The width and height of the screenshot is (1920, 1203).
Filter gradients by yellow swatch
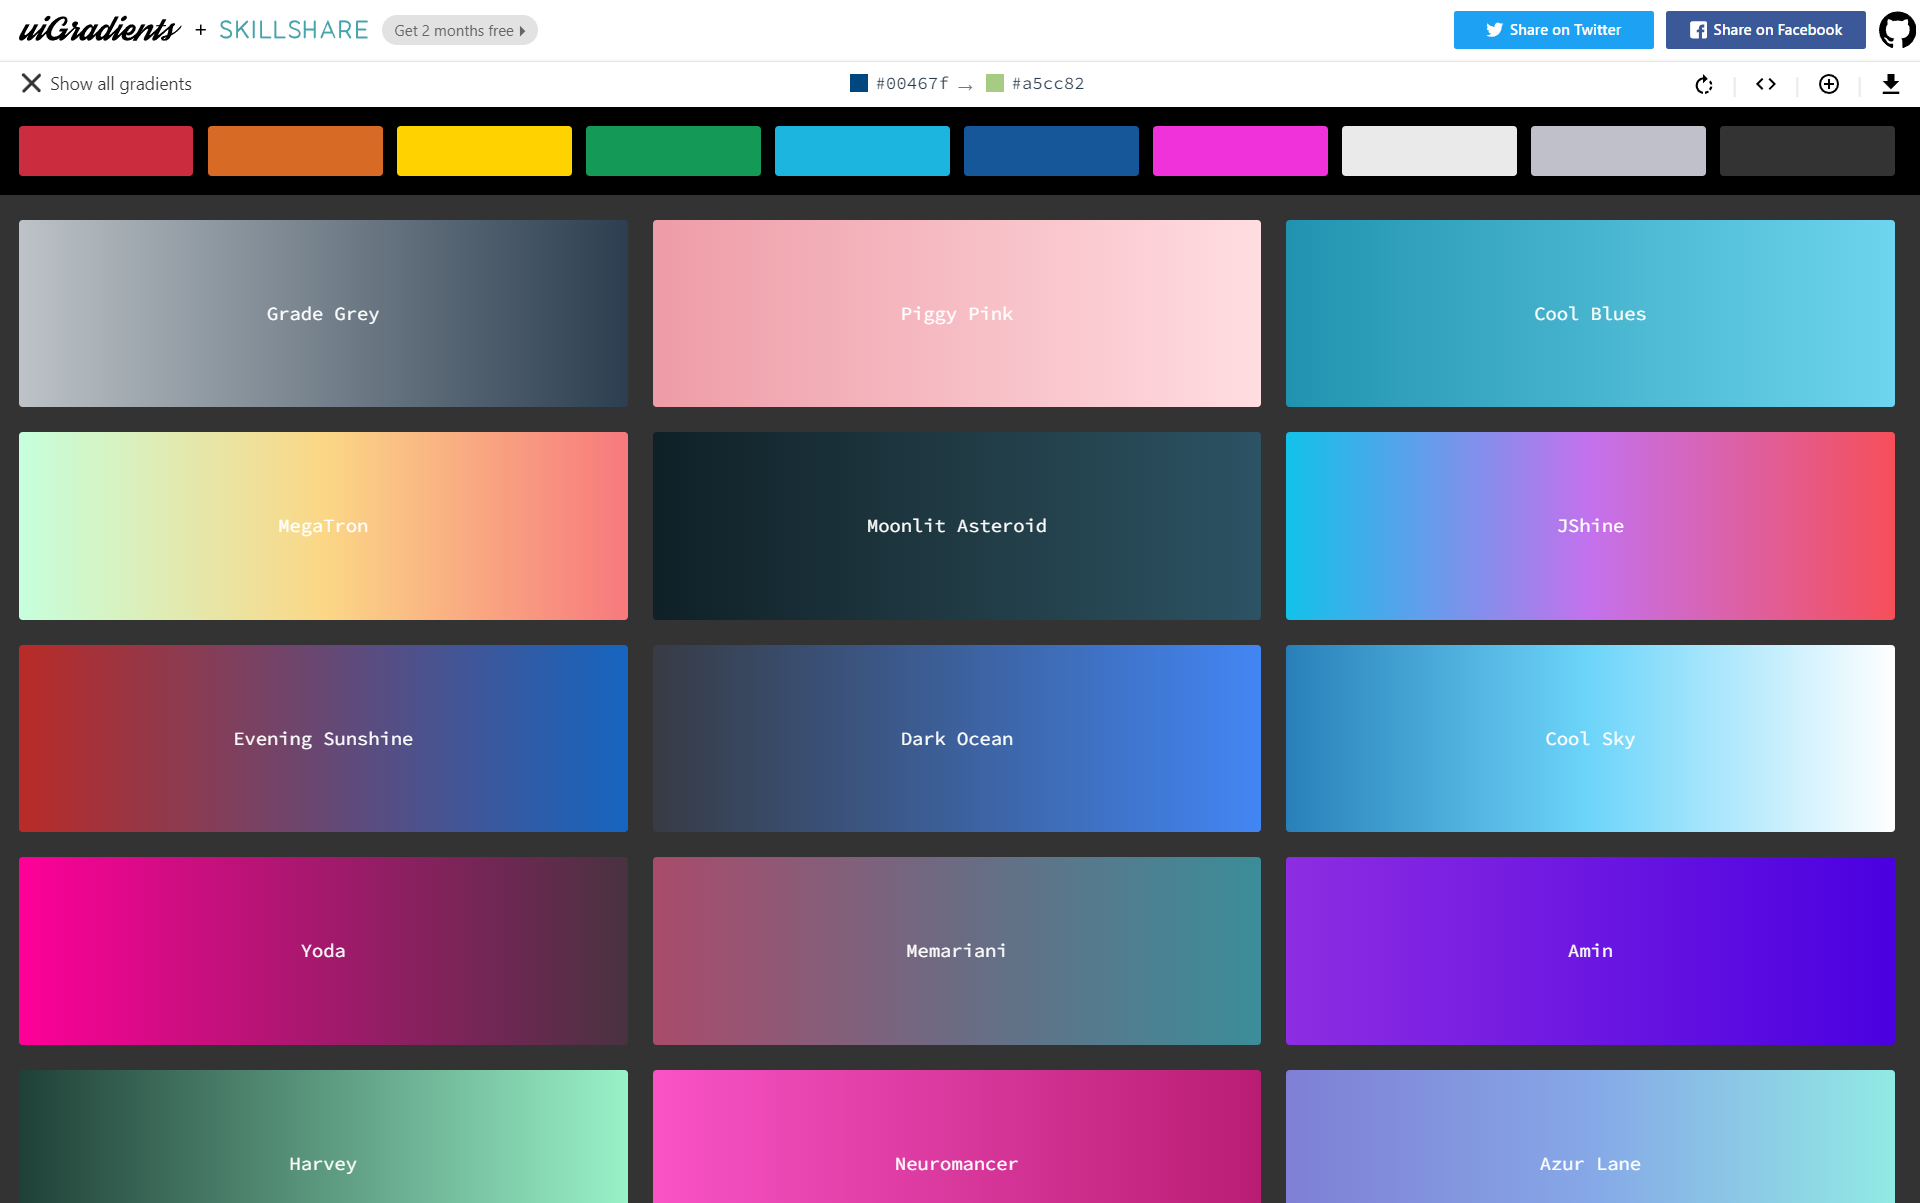[x=484, y=151]
